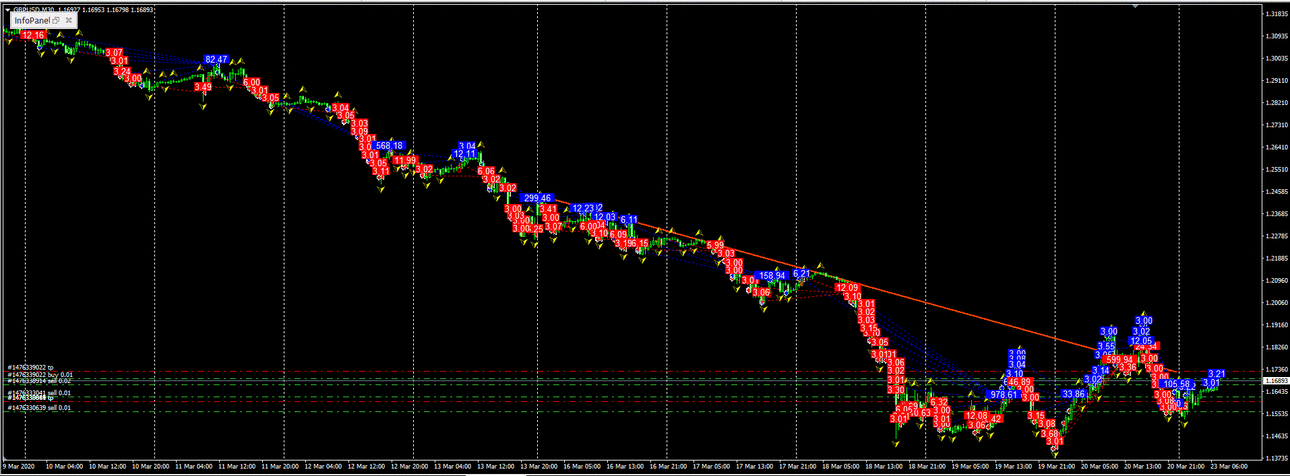Click the red 3.24 trade label

(122, 71)
